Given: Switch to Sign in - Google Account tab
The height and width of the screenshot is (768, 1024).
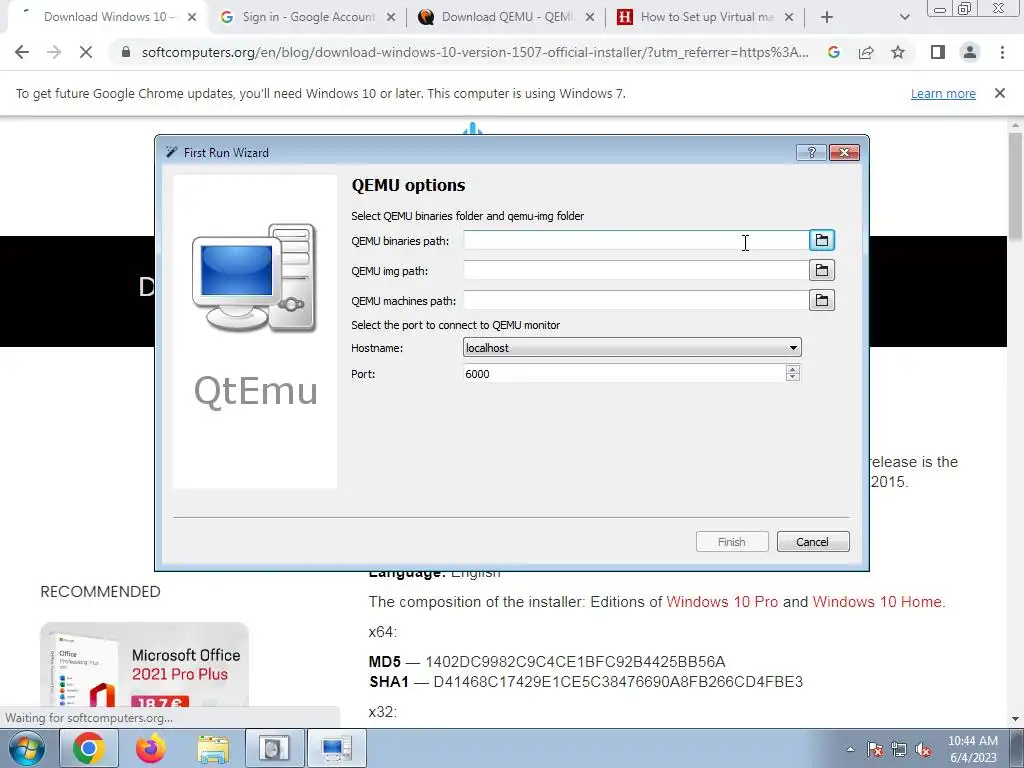Looking at the screenshot, I should pos(308,17).
